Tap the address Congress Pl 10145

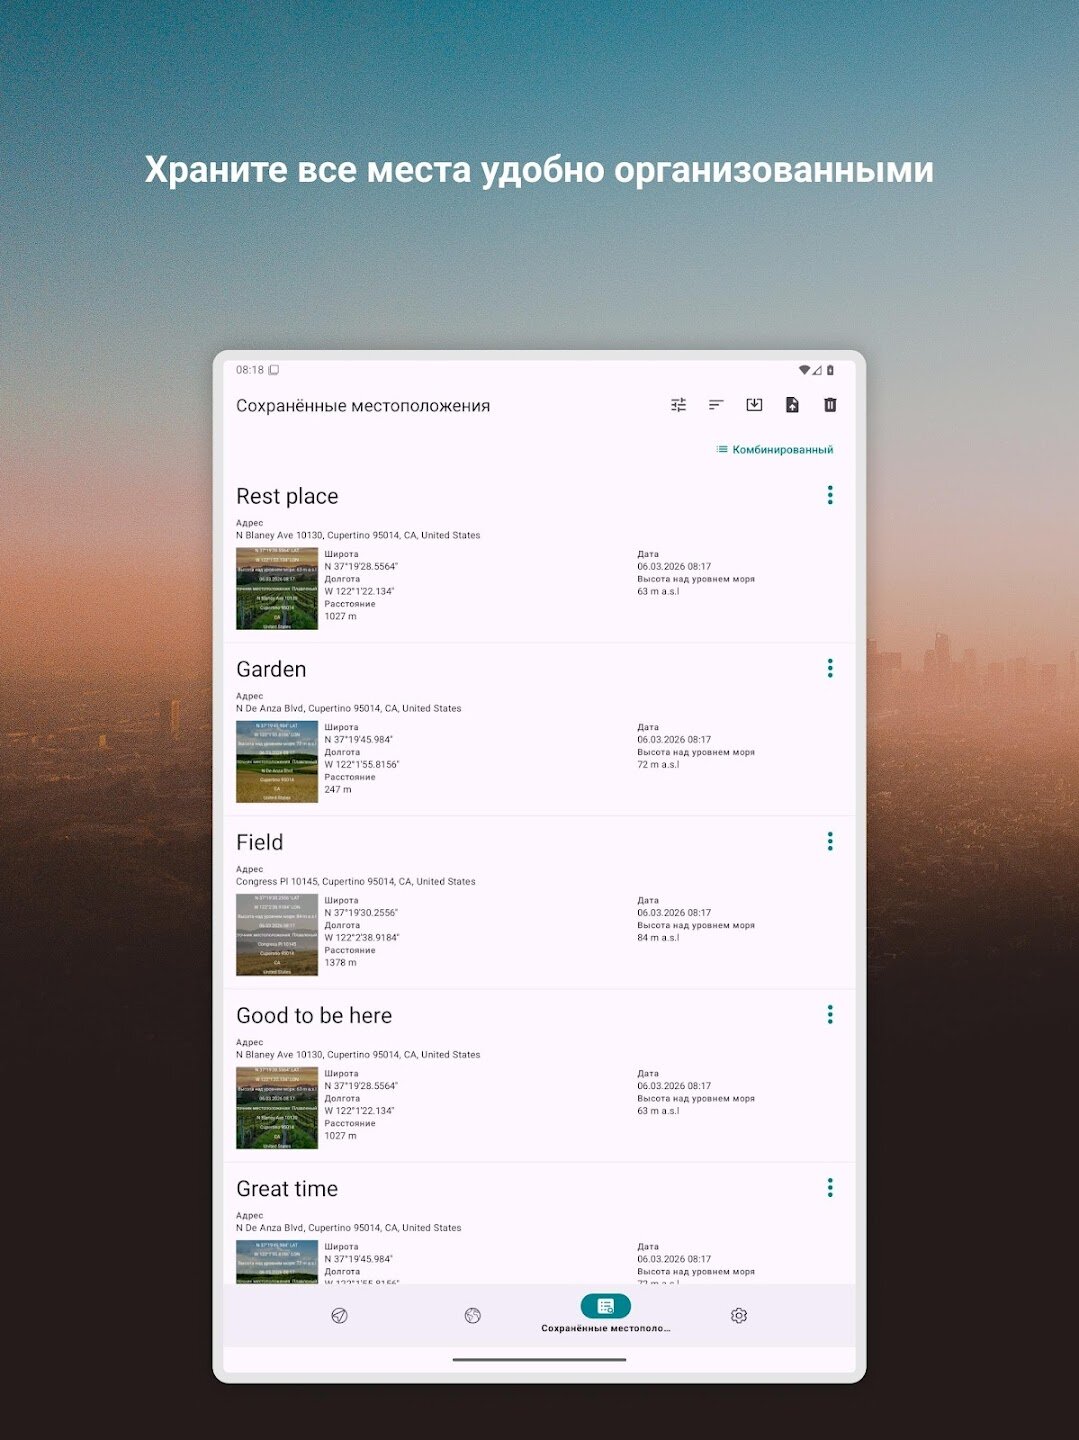click(x=355, y=881)
